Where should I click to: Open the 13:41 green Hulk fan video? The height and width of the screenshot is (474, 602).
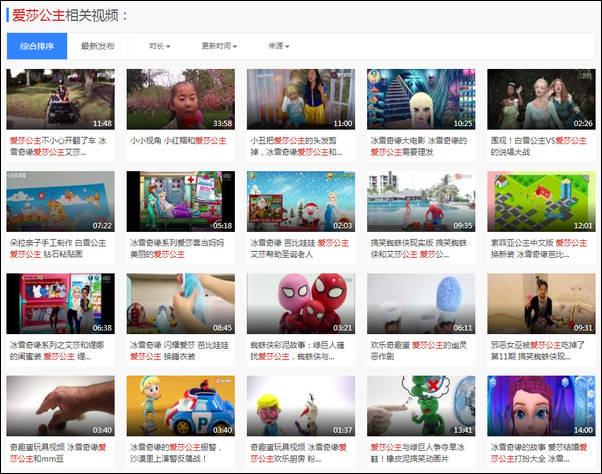click(421, 406)
